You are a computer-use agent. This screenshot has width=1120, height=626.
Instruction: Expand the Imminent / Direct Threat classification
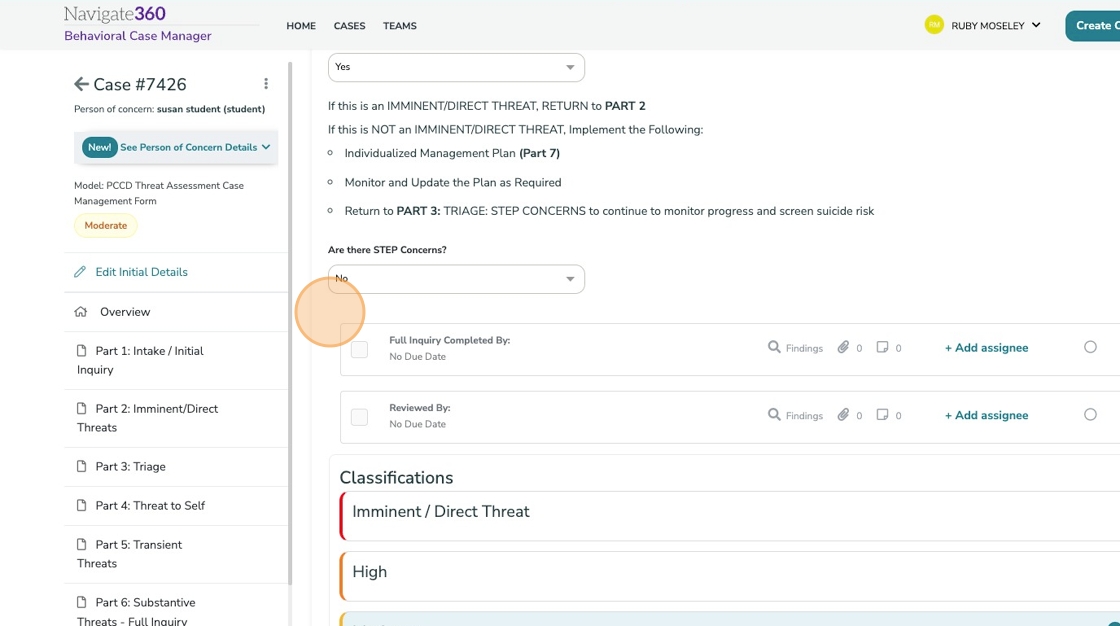click(x=730, y=515)
